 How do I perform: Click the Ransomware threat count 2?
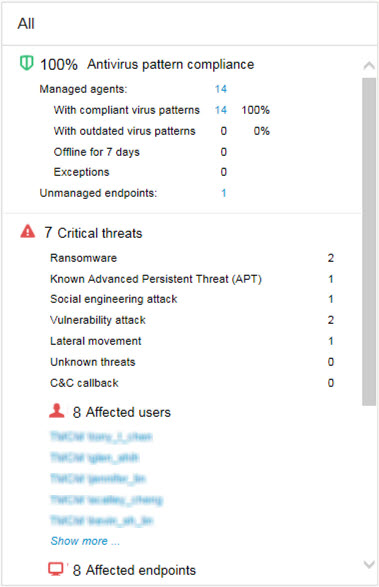(331, 258)
